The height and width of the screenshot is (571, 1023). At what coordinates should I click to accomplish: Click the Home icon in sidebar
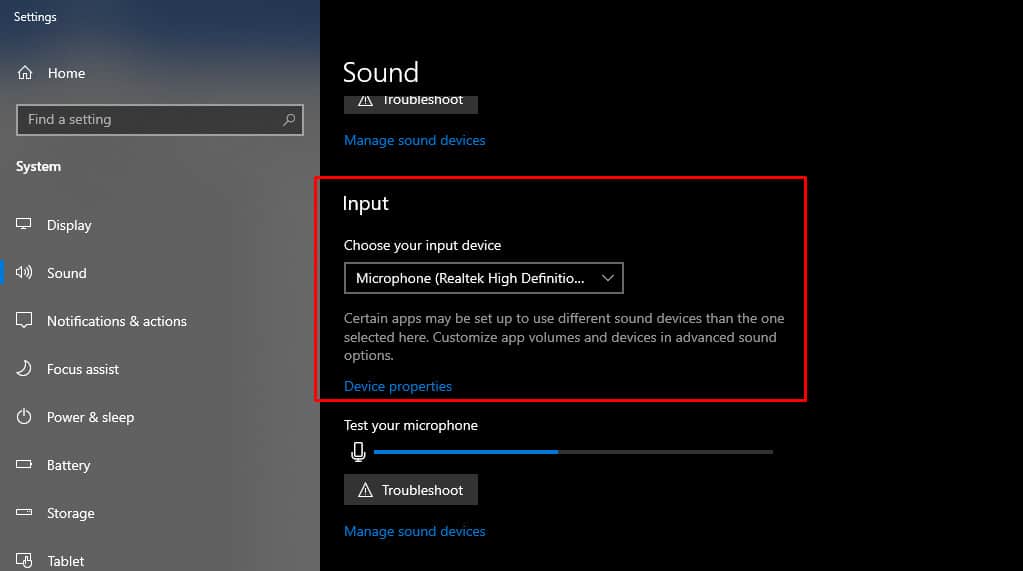[25, 72]
